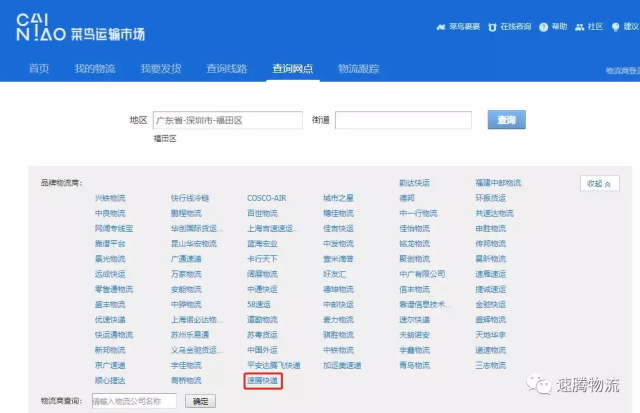Screen dimensions: 640x413
Task: Choose the 优速快递 link
Action: point(110,320)
